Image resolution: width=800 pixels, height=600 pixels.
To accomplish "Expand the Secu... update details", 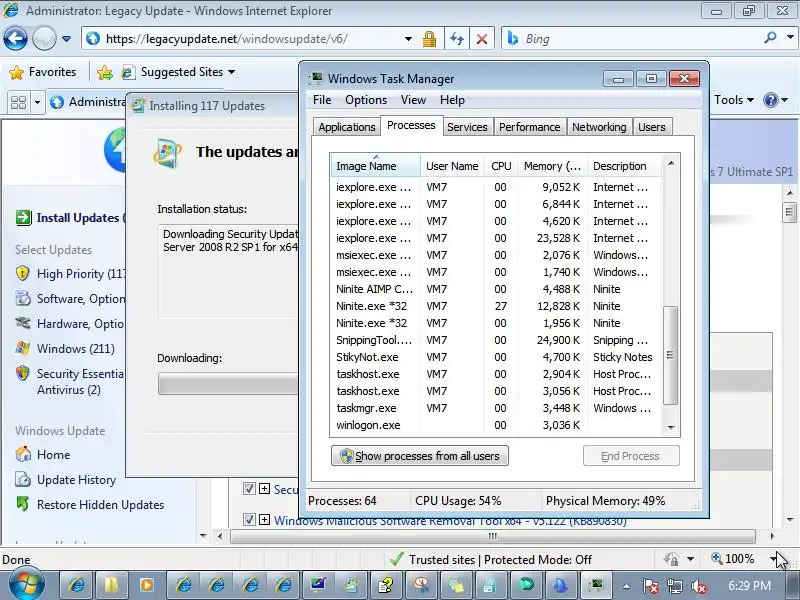I will pos(264,489).
